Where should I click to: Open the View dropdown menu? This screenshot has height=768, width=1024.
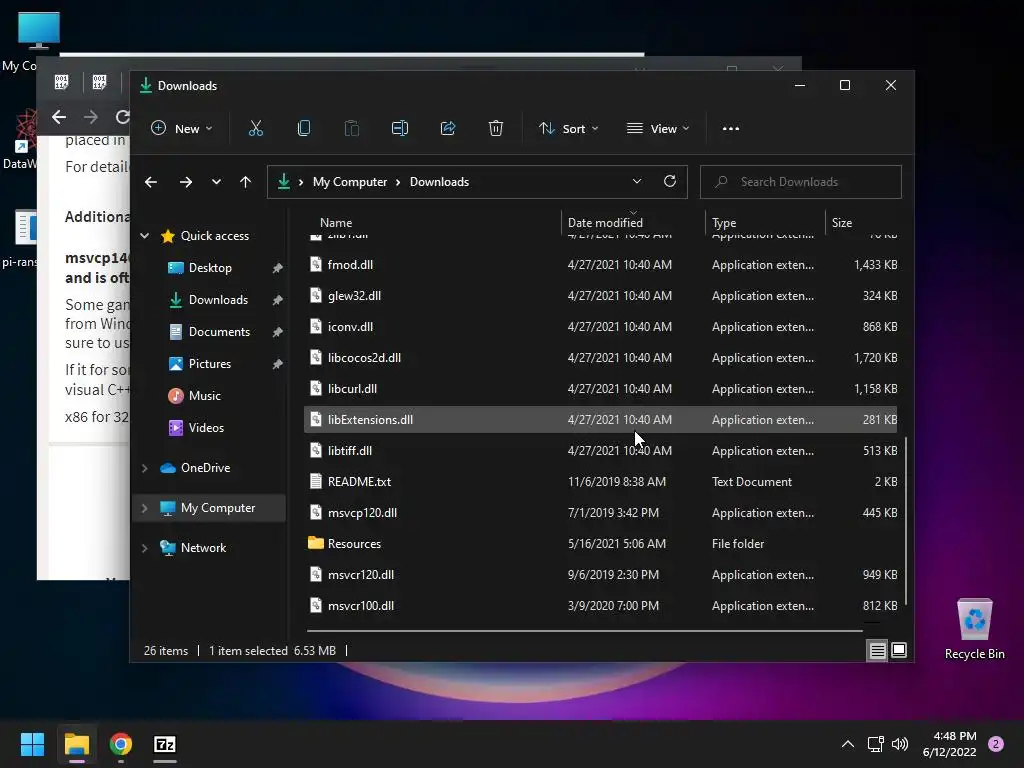coord(658,128)
